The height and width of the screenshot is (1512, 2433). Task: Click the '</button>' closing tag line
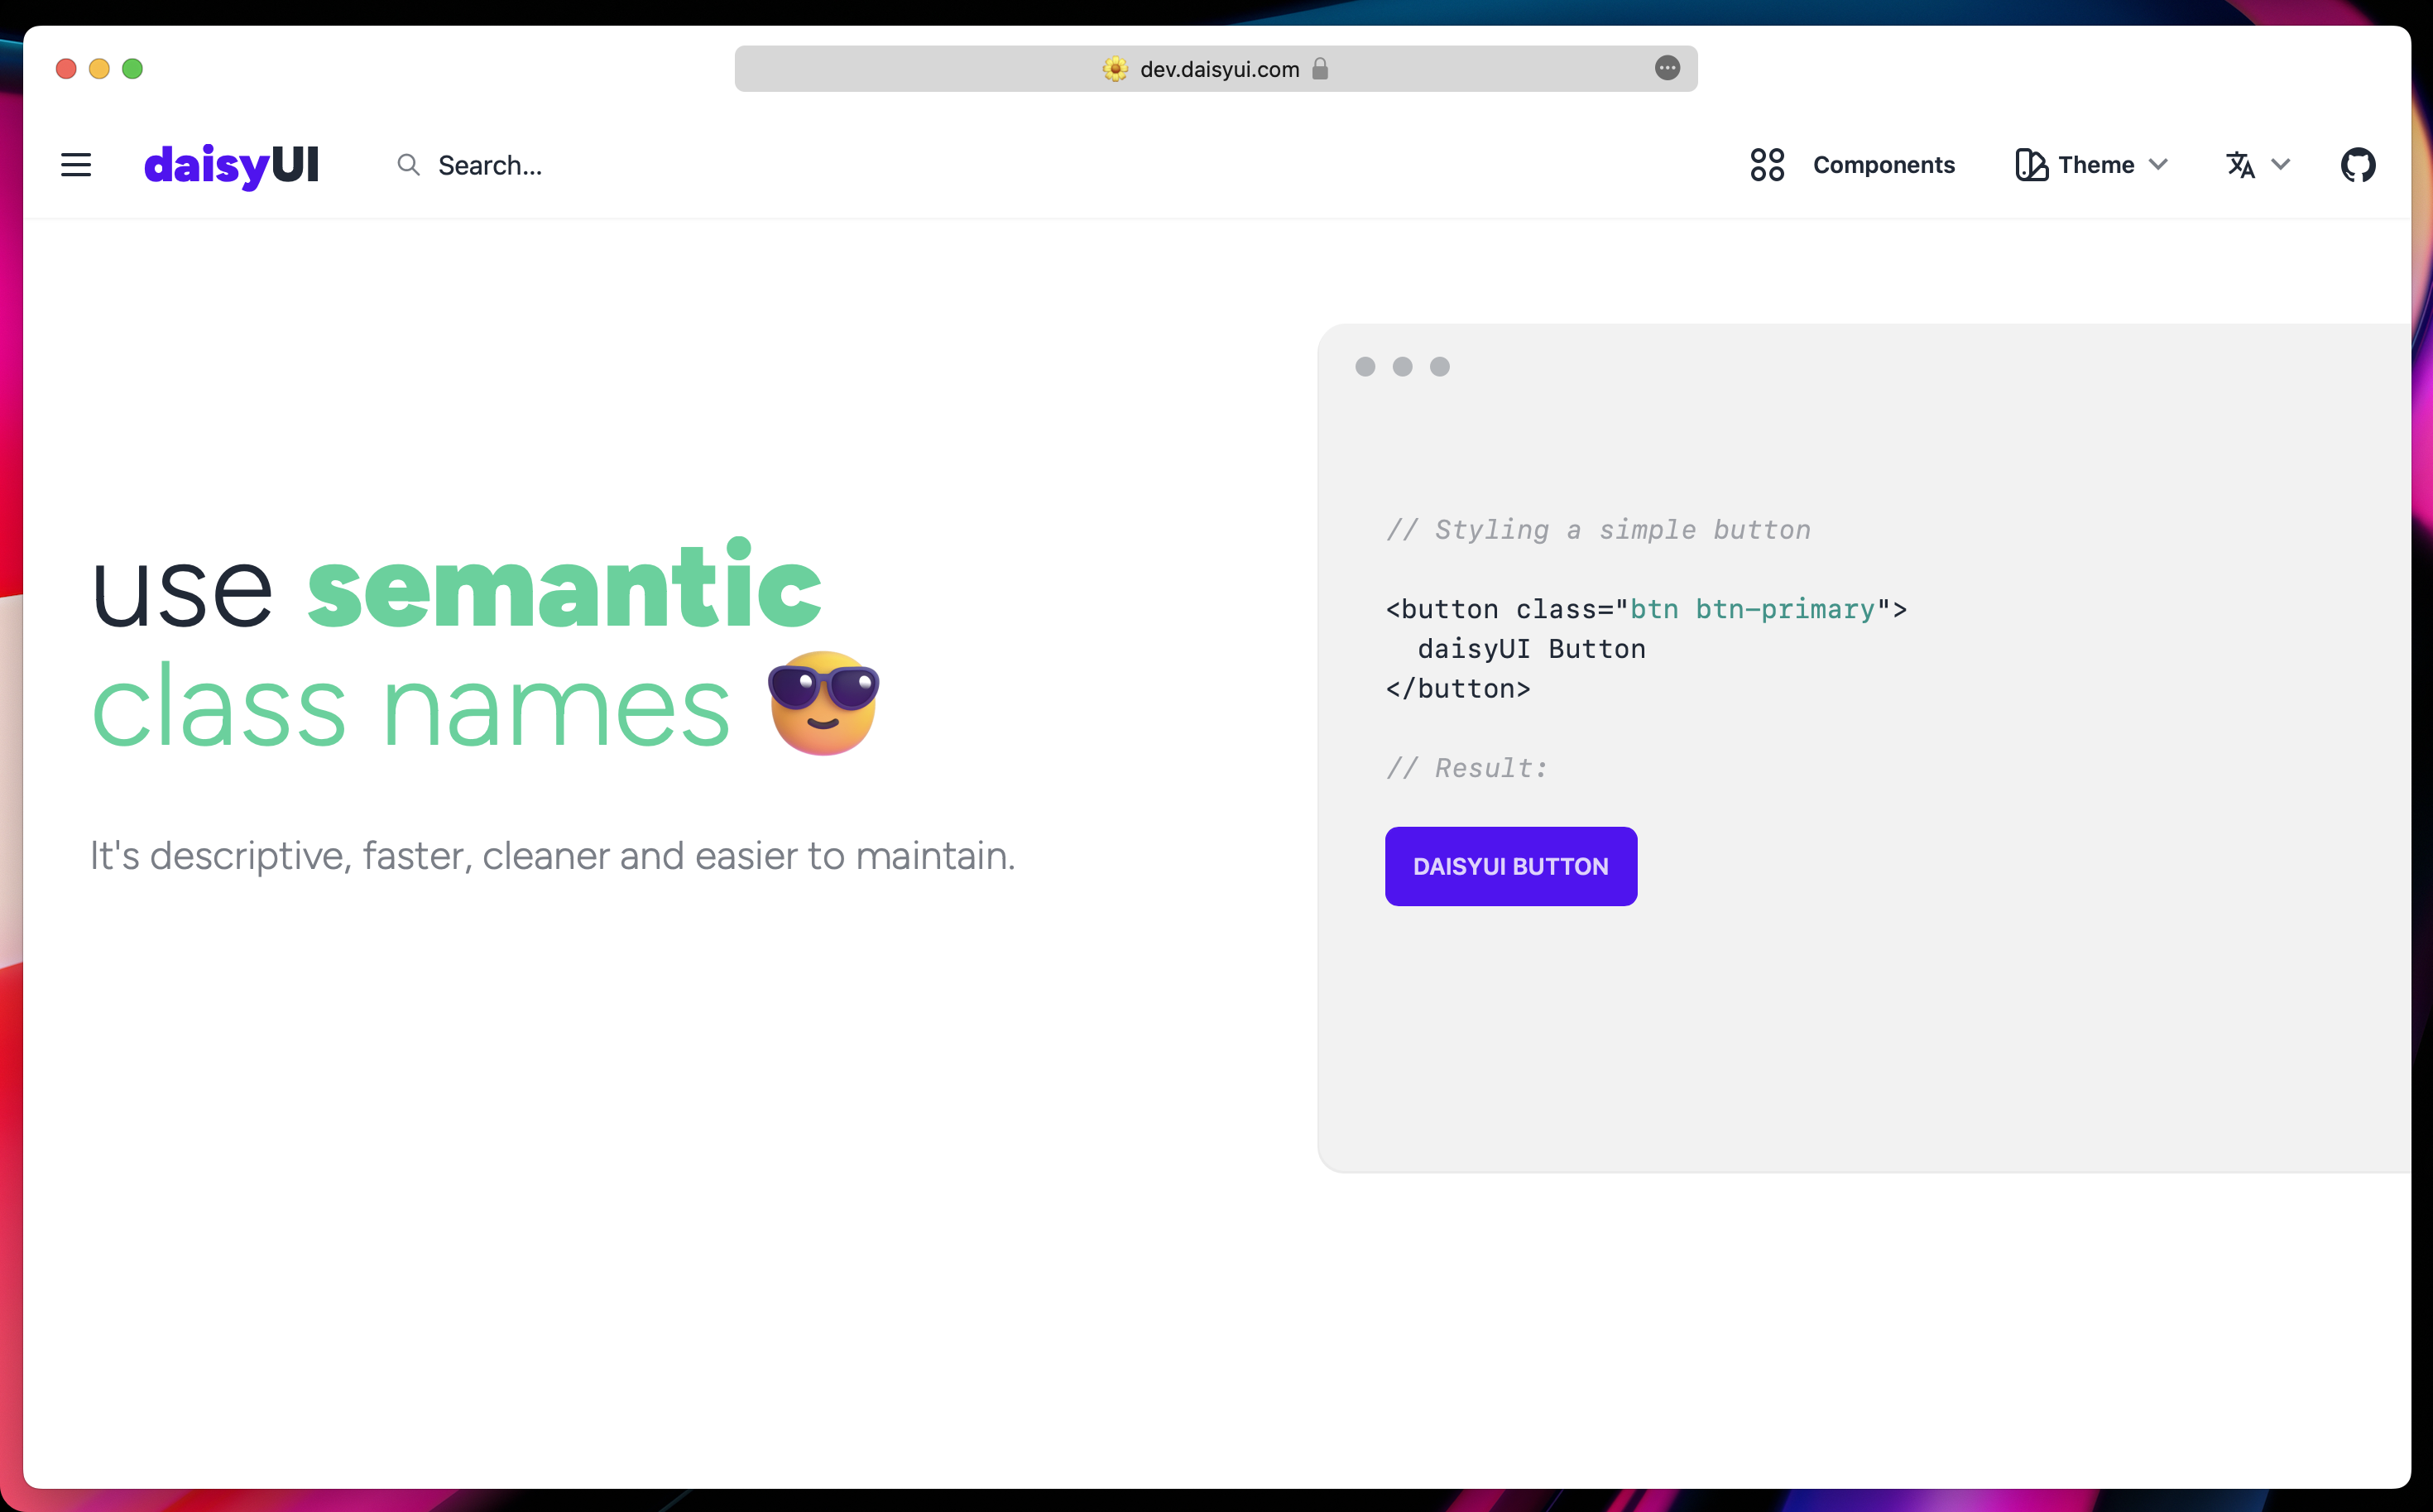pyautogui.click(x=1458, y=689)
